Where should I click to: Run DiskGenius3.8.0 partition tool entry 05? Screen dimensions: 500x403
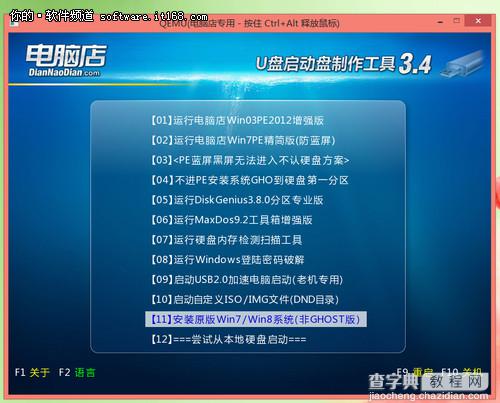237,200
